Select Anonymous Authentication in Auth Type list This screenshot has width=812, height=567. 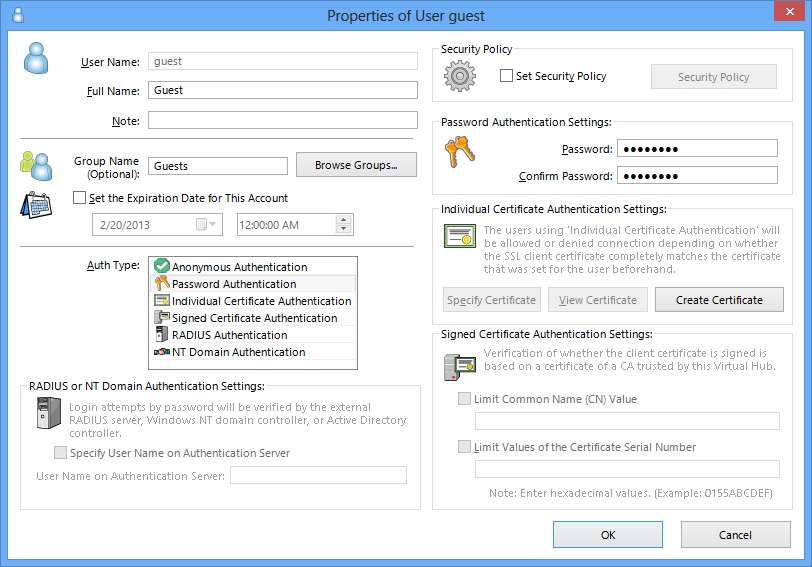(x=239, y=267)
